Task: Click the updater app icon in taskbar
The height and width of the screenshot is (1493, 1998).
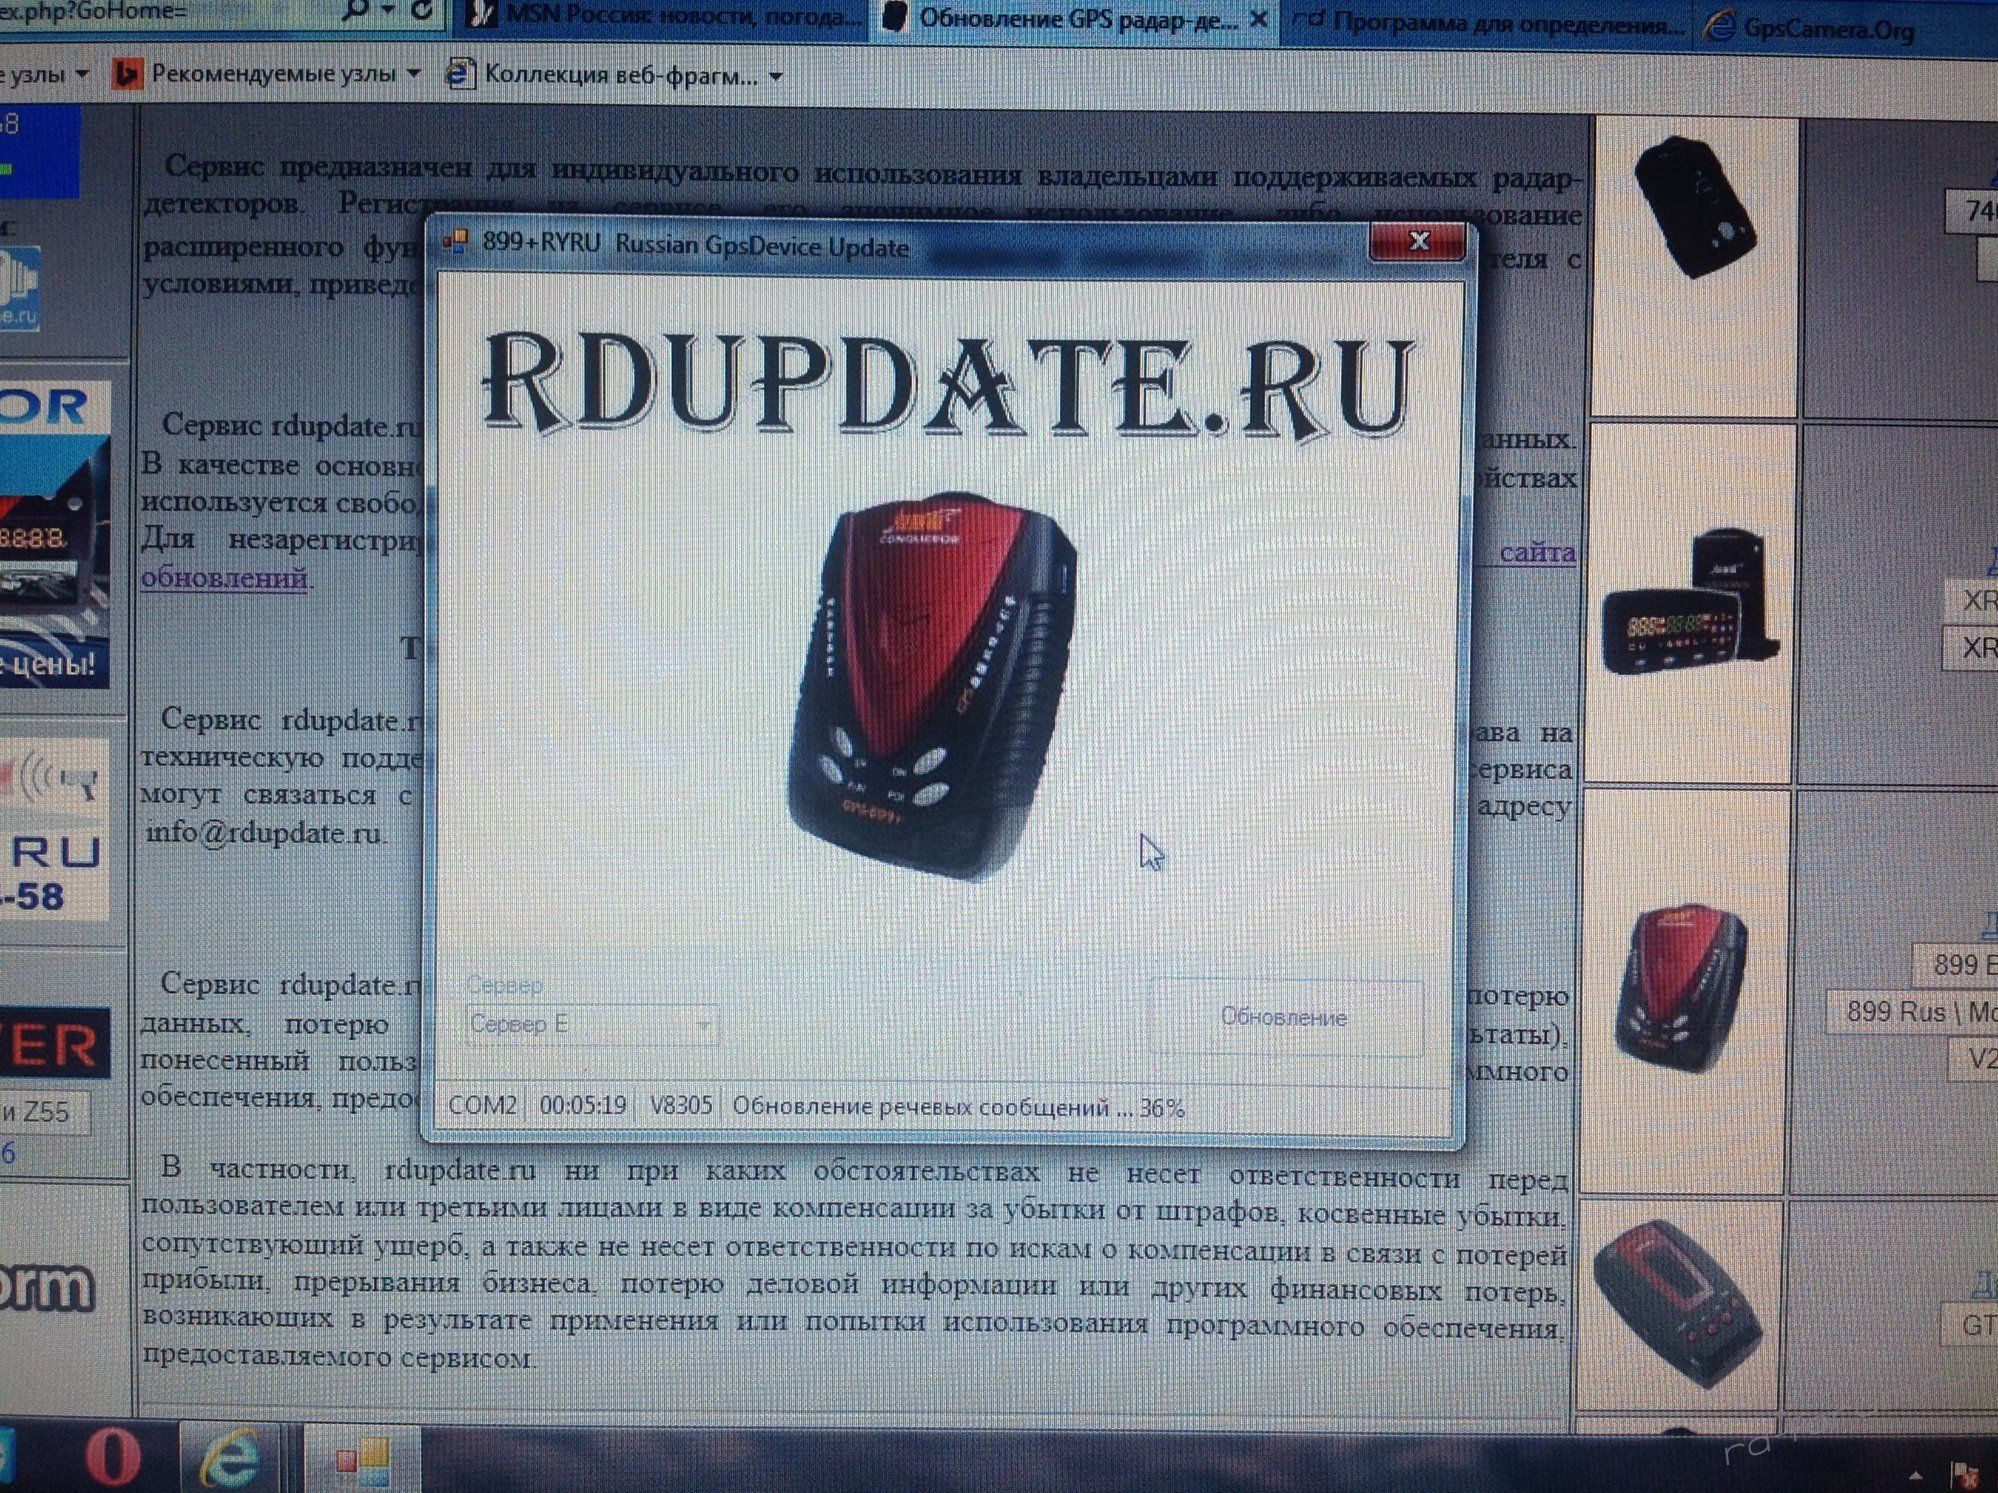Action: click(x=362, y=1460)
